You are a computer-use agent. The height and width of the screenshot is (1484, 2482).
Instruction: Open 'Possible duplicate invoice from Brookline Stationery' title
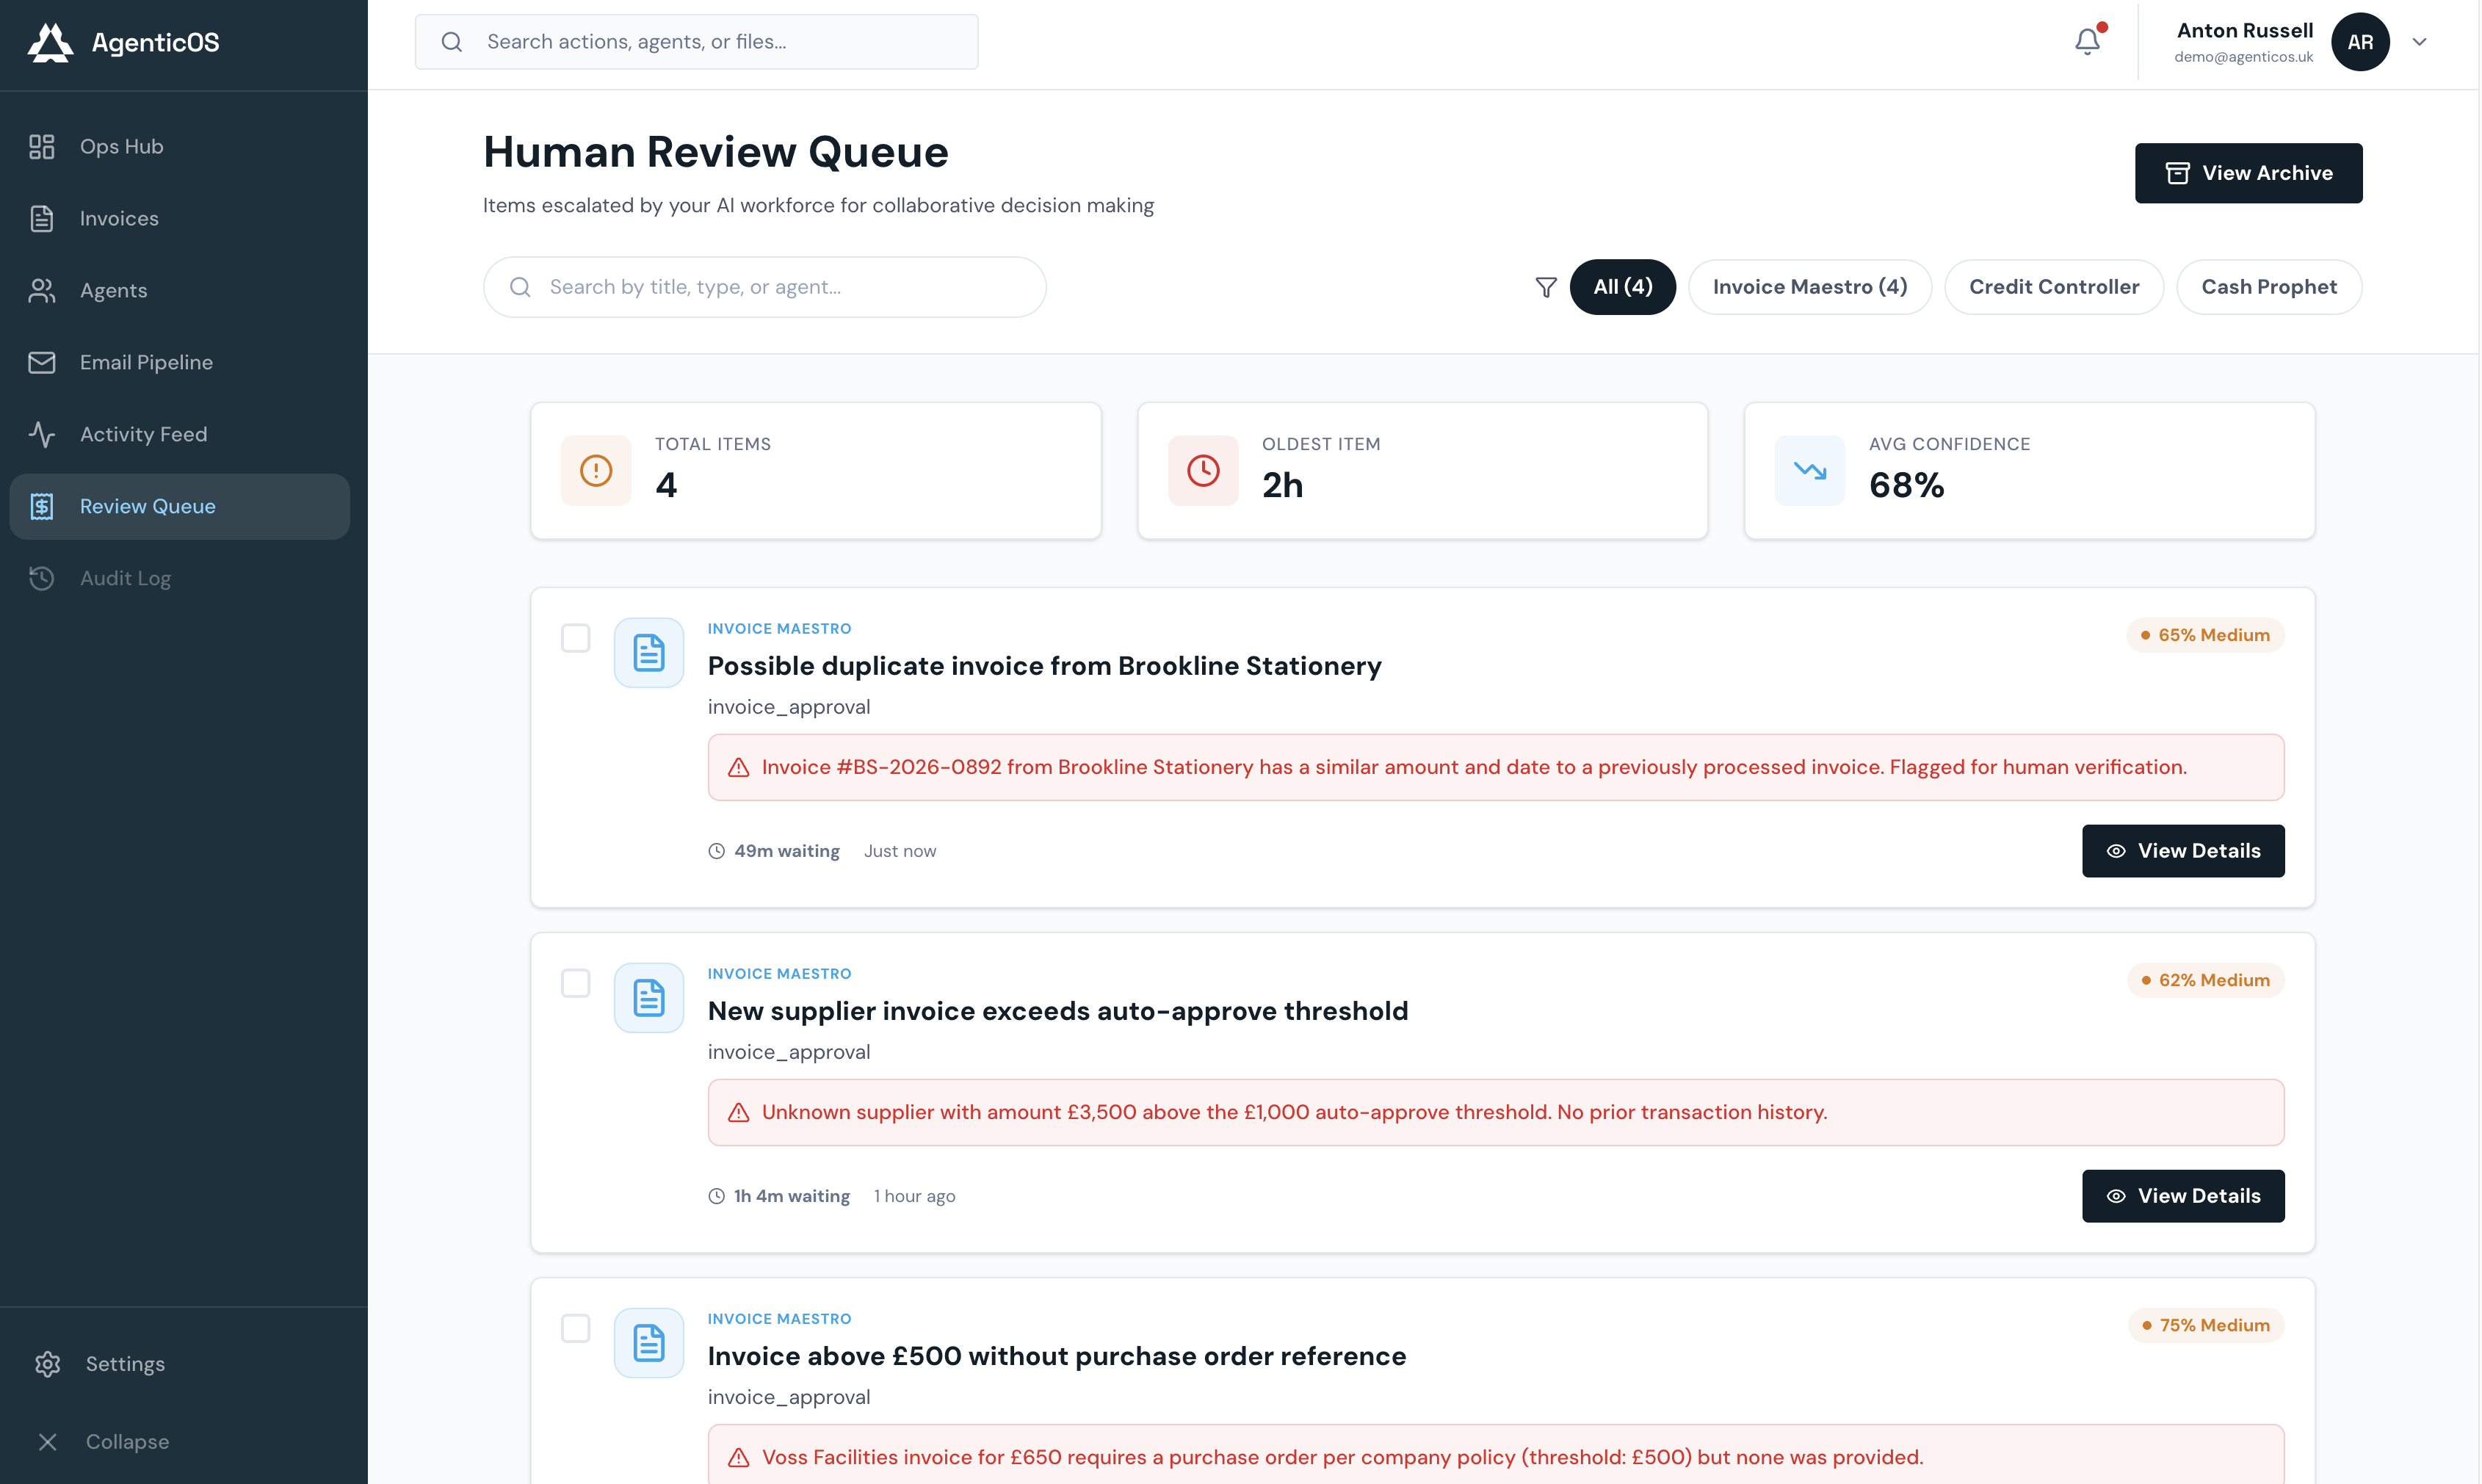(x=1044, y=666)
